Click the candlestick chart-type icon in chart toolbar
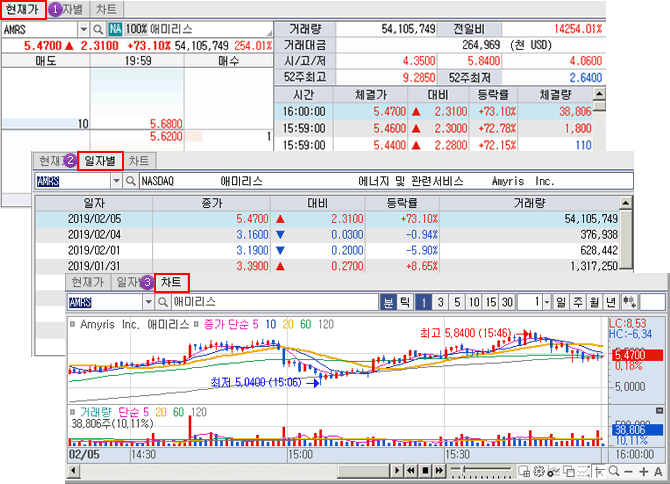 coord(629,302)
